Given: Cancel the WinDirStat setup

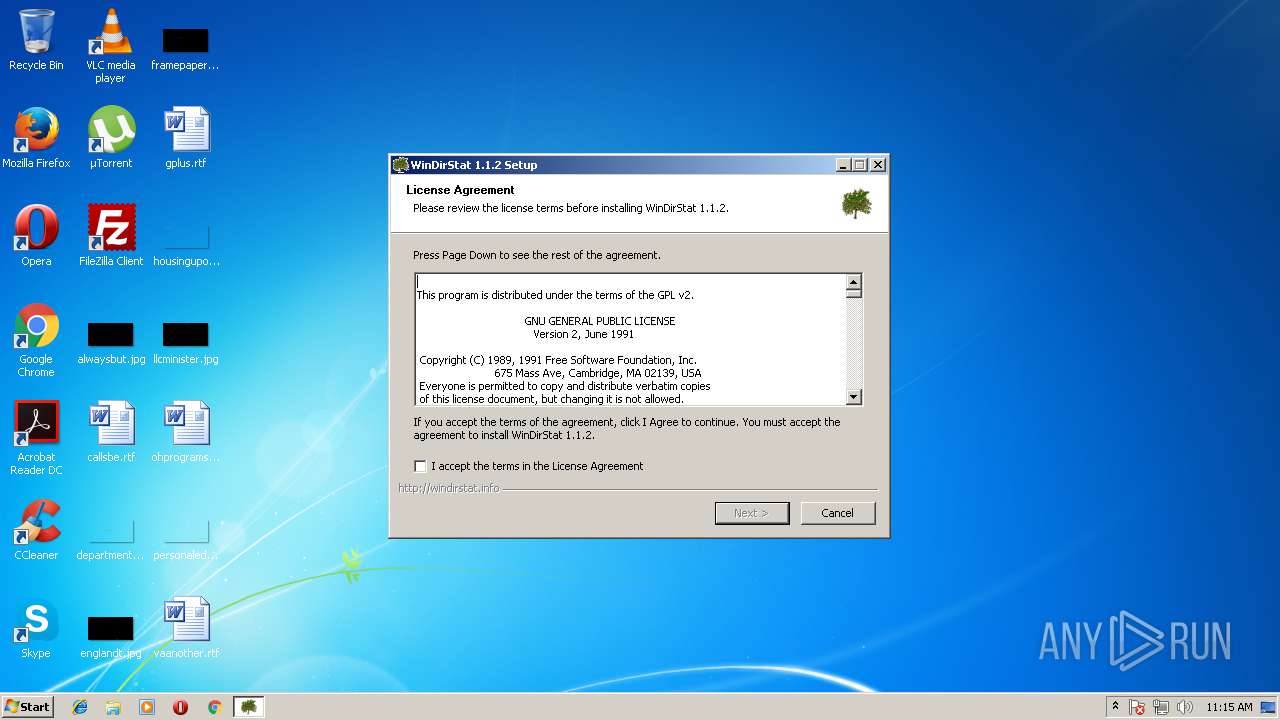Looking at the screenshot, I should point(838,513).
